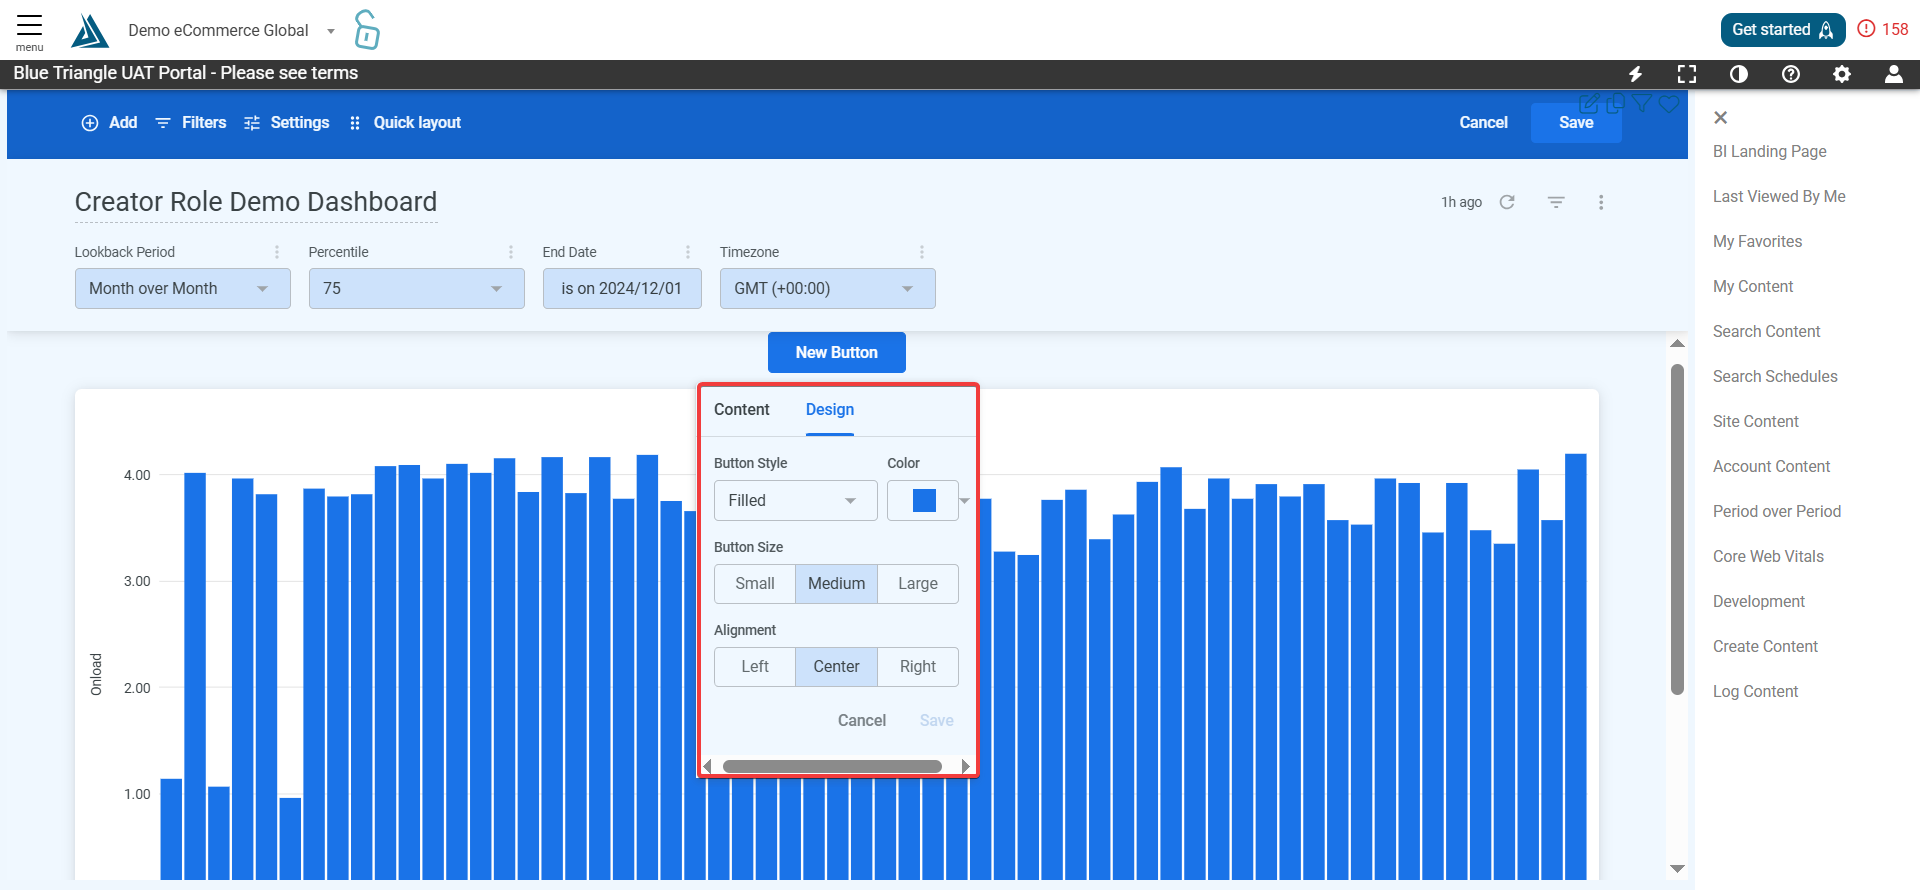
Task: Open My Favorites
Action: click(x=1758, y=241)
